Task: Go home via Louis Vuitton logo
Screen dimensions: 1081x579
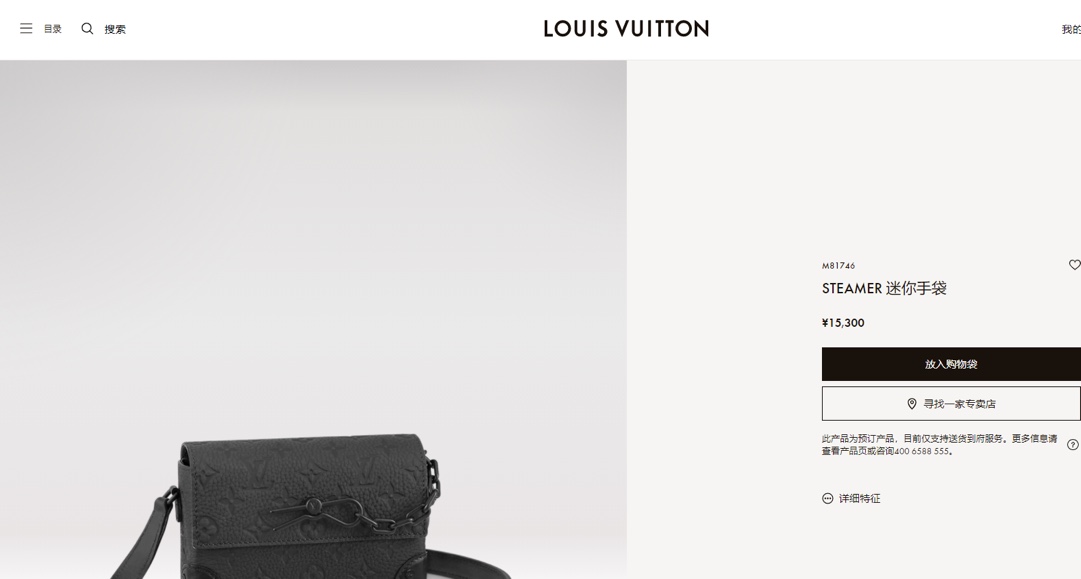Action: click(x=626, y=28)
